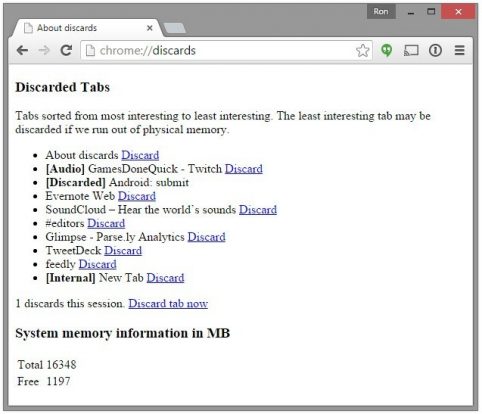Screen dimensions: 482x414
Task: Click the Cast extension icon
Action: (411, 50)
